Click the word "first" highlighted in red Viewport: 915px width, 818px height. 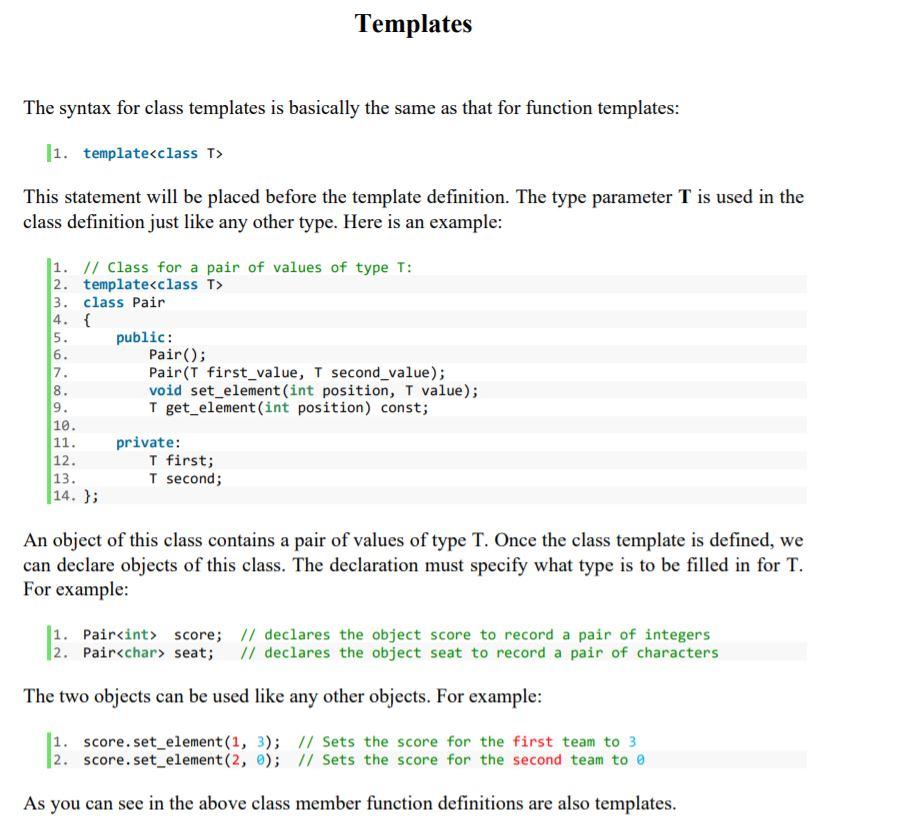[x=528, y=741]
